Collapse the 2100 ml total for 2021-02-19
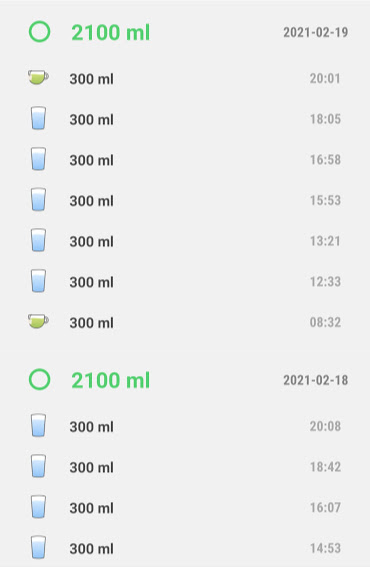The width and height of the screenshot is (370, 567). [110, 33]
